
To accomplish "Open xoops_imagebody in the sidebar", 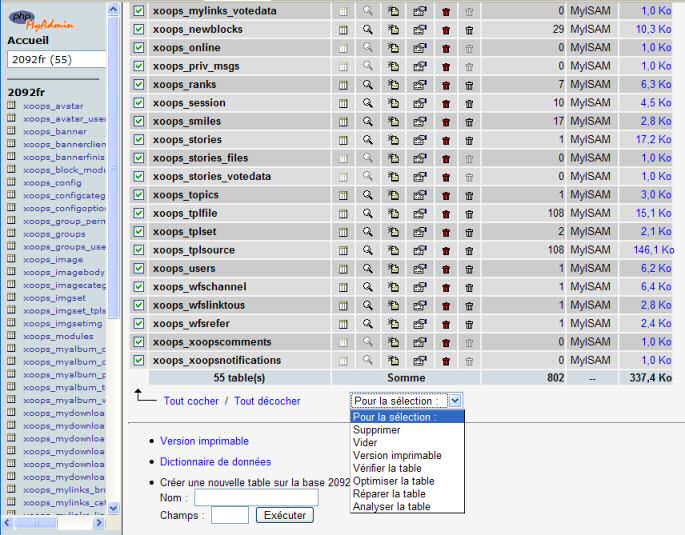I will click(64, 272).
